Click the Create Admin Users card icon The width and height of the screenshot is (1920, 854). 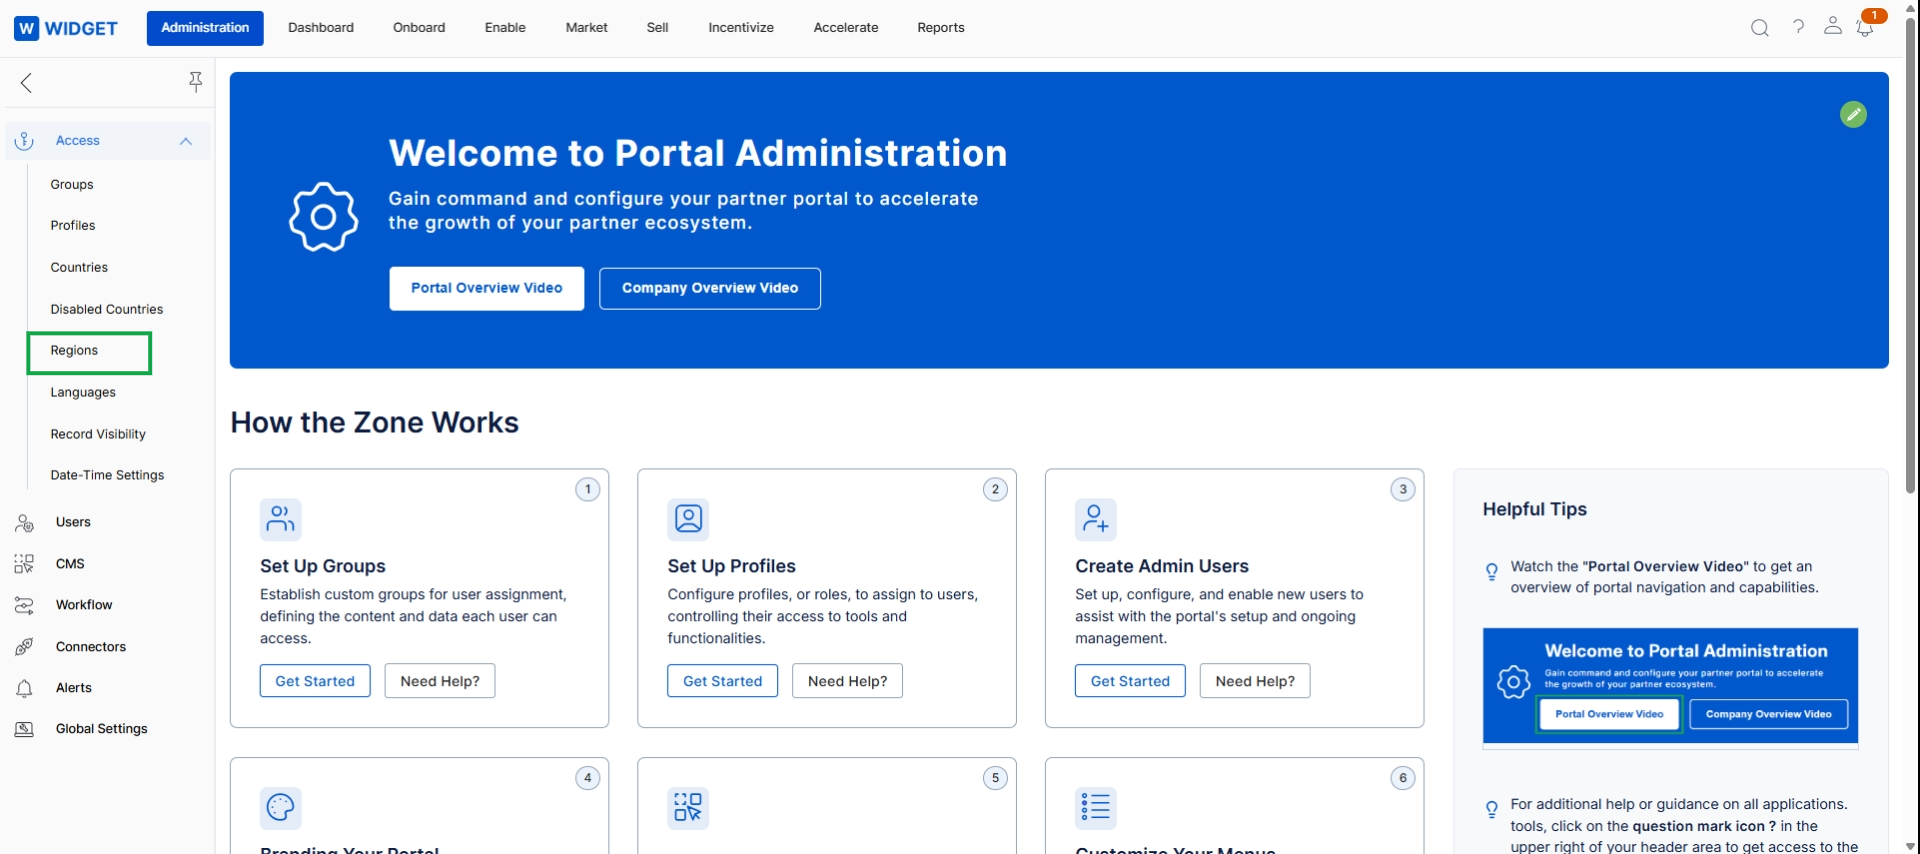[1096, 519]
